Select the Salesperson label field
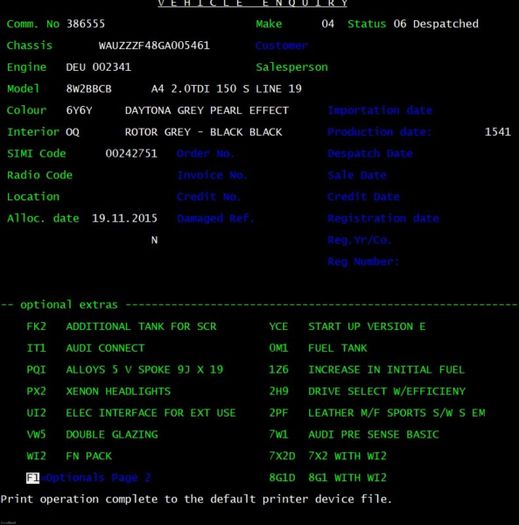This screenshot has width=519, height=525. coord(292,67)
